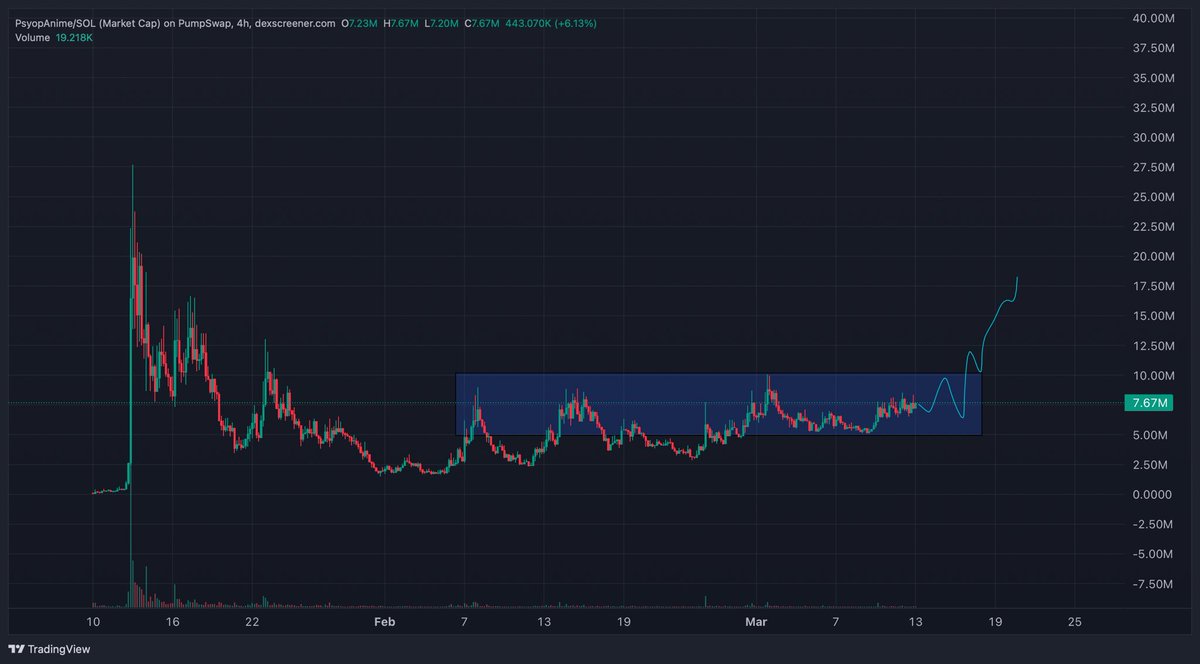Click the 25.00M price axis label

pyautogui.click(x=1153, y=197)
